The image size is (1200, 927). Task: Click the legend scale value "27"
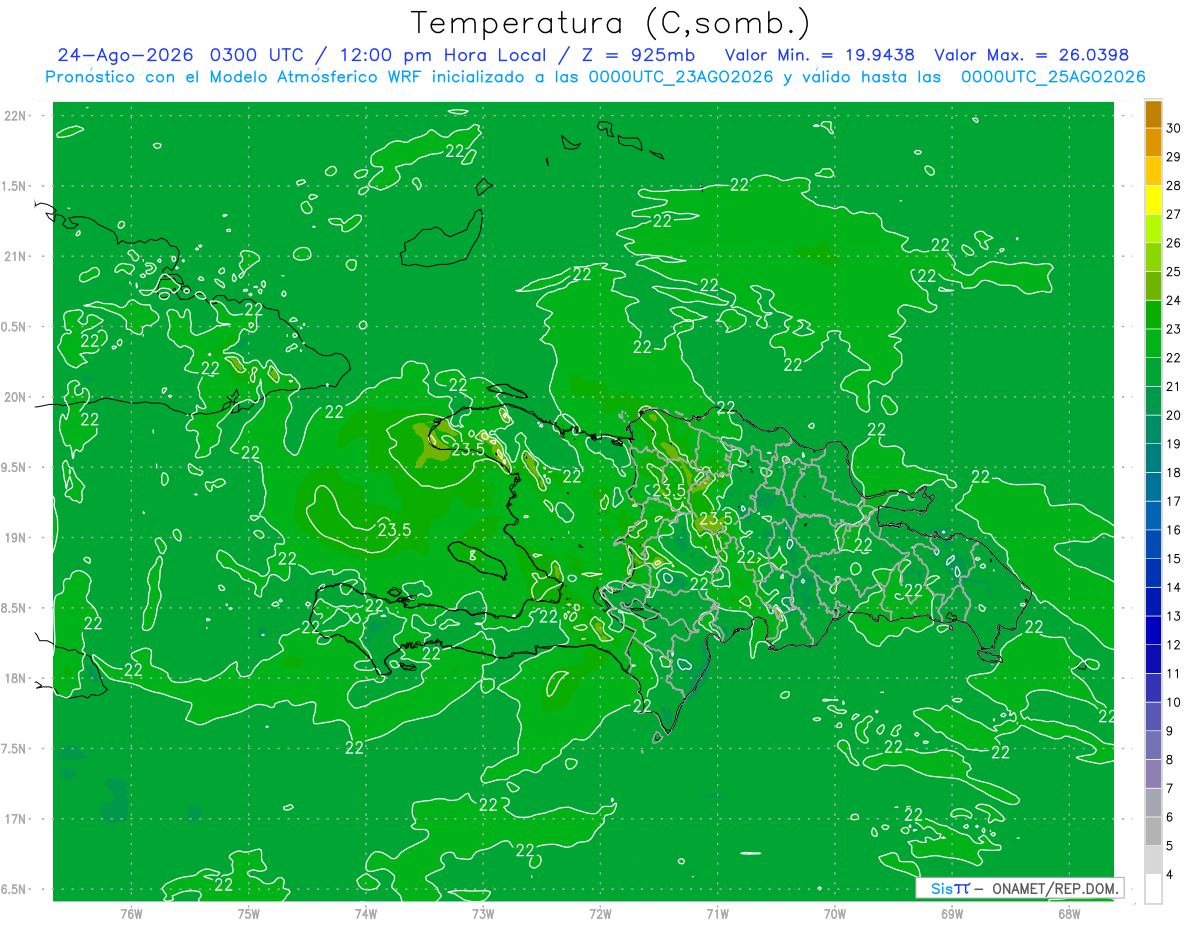pyautogui.click(x=1174, y=214)
